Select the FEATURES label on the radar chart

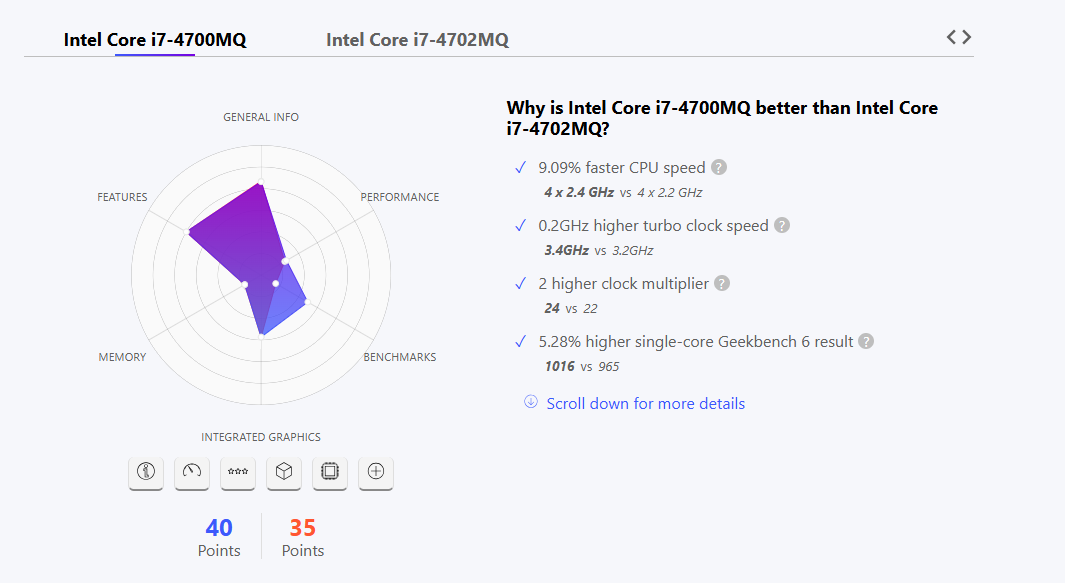point(122,197)
